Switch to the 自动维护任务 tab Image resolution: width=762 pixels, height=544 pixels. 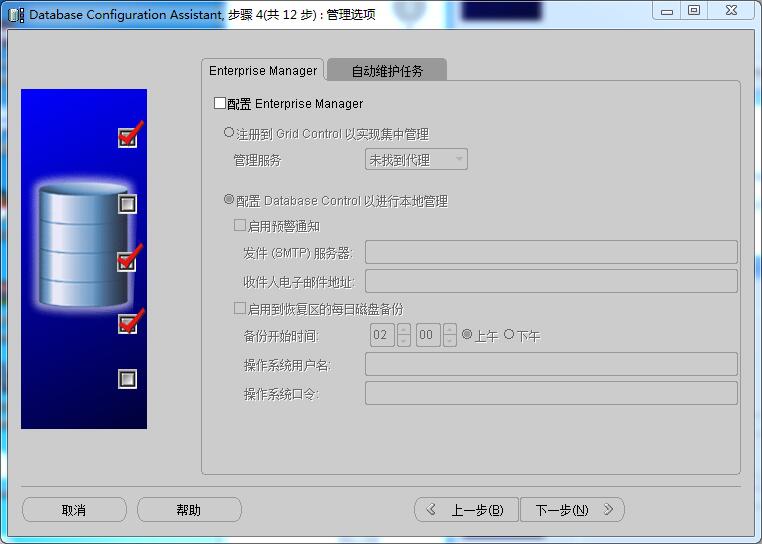(387, 70)
